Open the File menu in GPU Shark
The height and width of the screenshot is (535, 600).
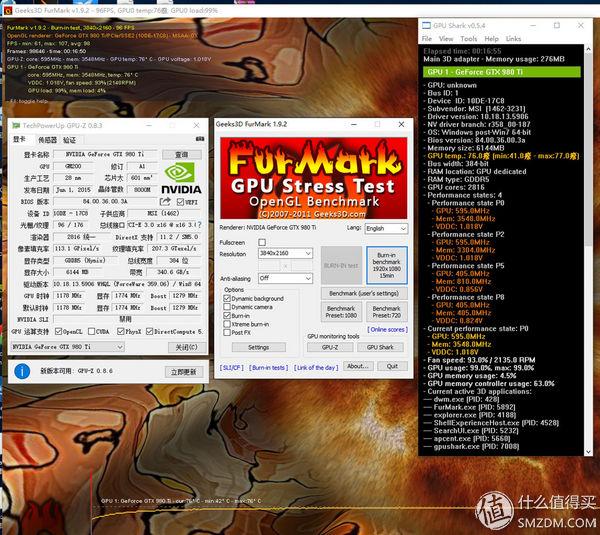pos(427,39)
